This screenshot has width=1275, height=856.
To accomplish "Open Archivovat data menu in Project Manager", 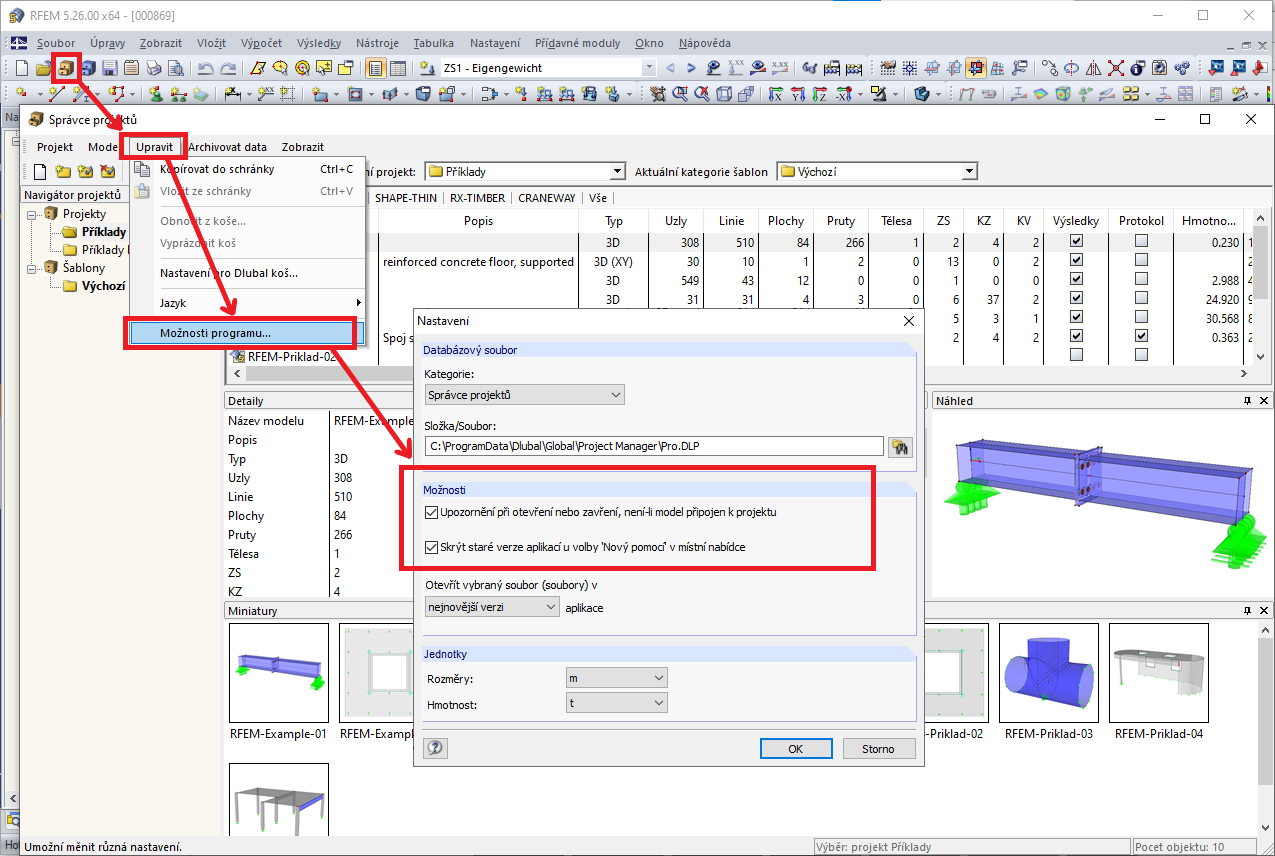I will tap(228, 147).
